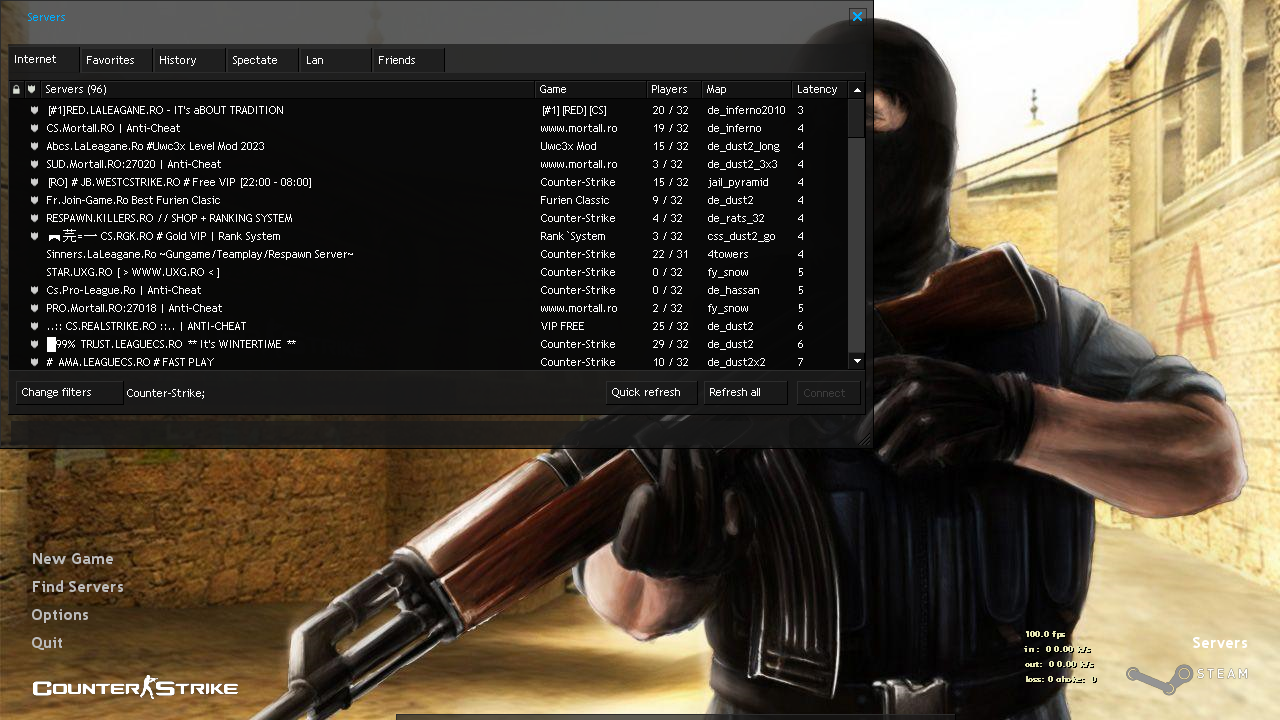The height and width of the screenshot is (720, 1280).
Task: Open the Change filters panel
Action: (68, 393)
